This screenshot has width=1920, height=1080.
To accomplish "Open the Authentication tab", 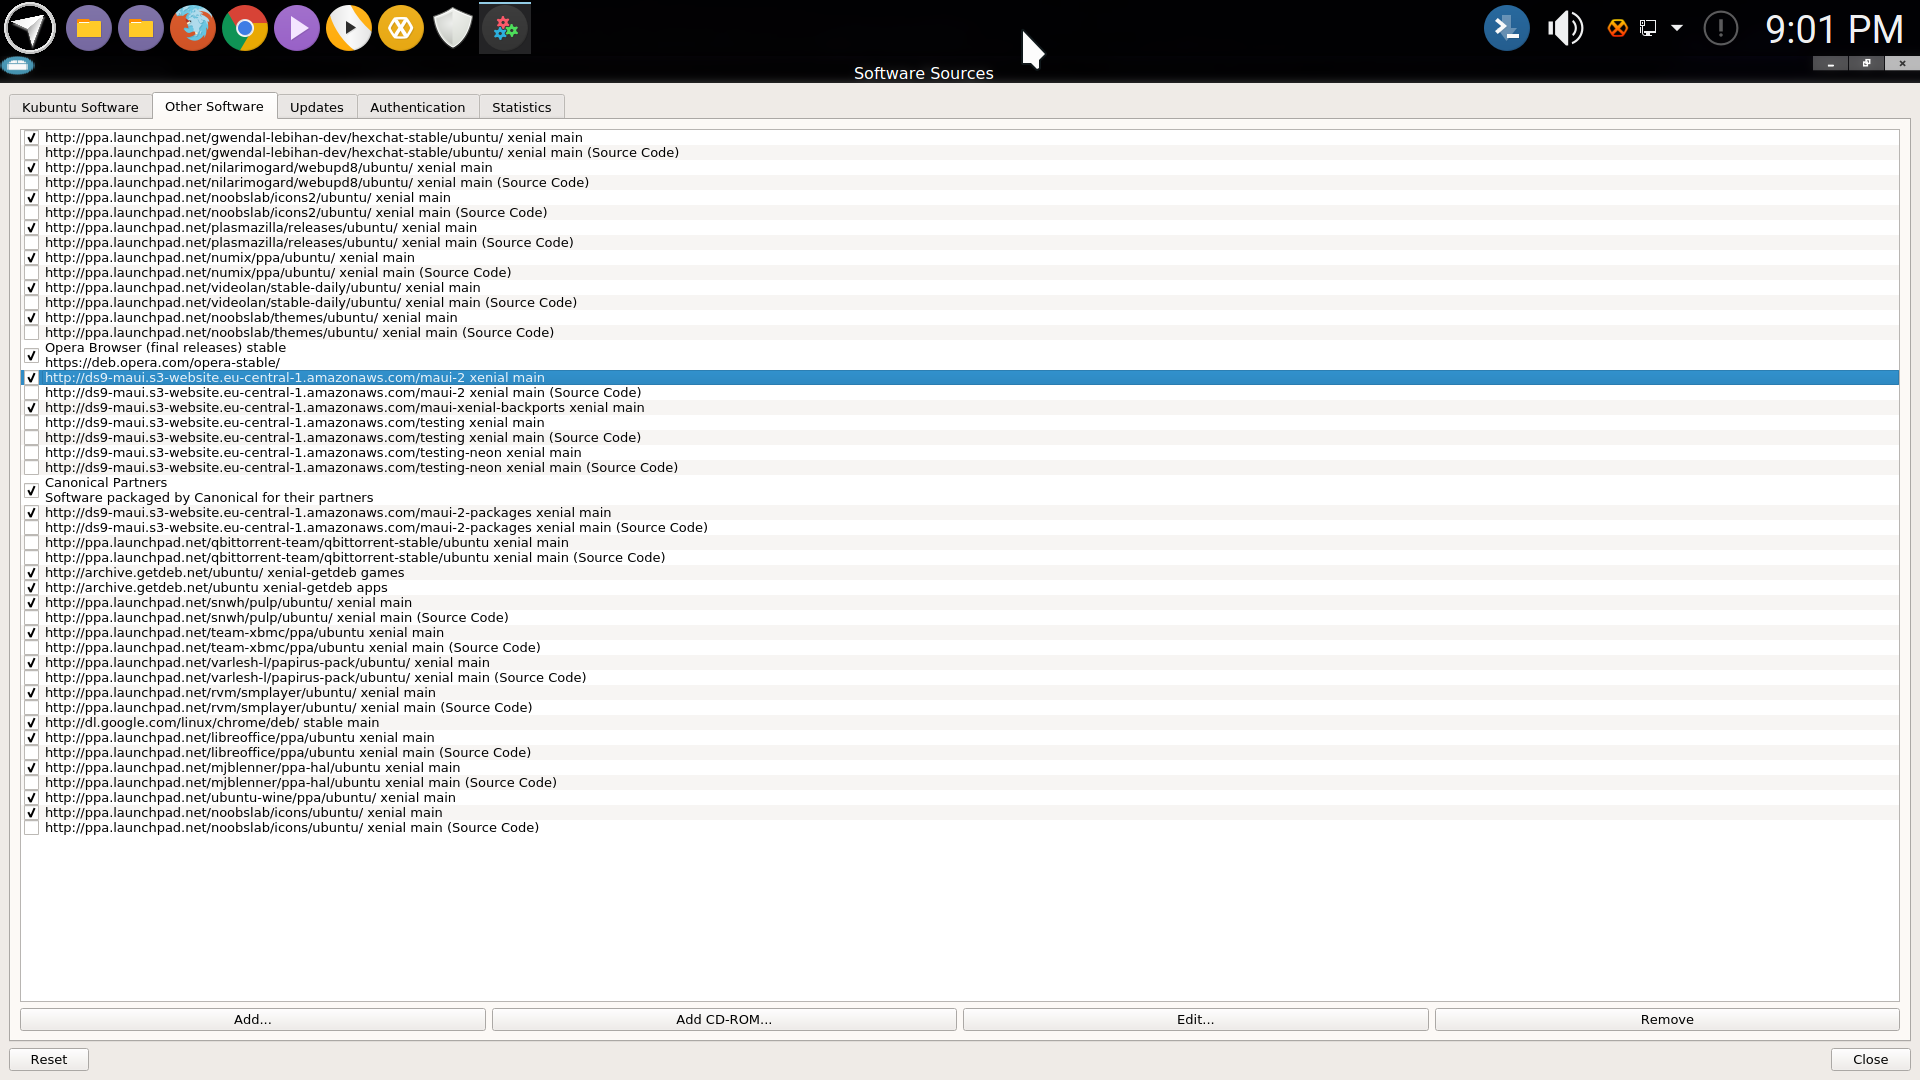I will coord(417,107).
